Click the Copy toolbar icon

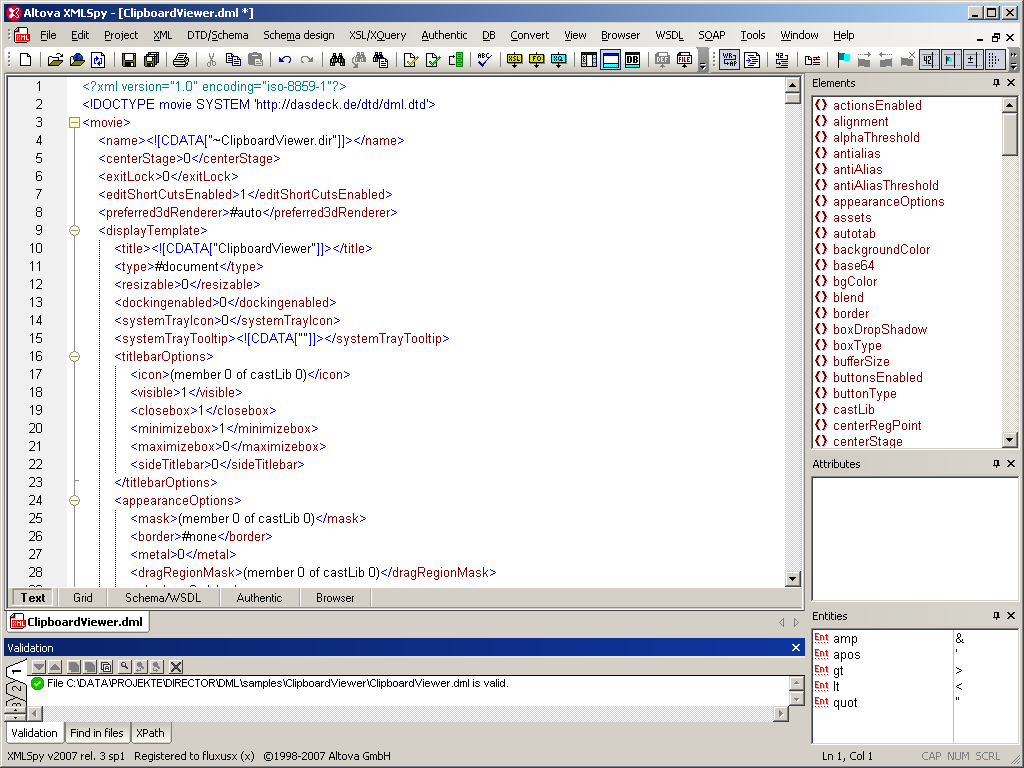[233, 60]
